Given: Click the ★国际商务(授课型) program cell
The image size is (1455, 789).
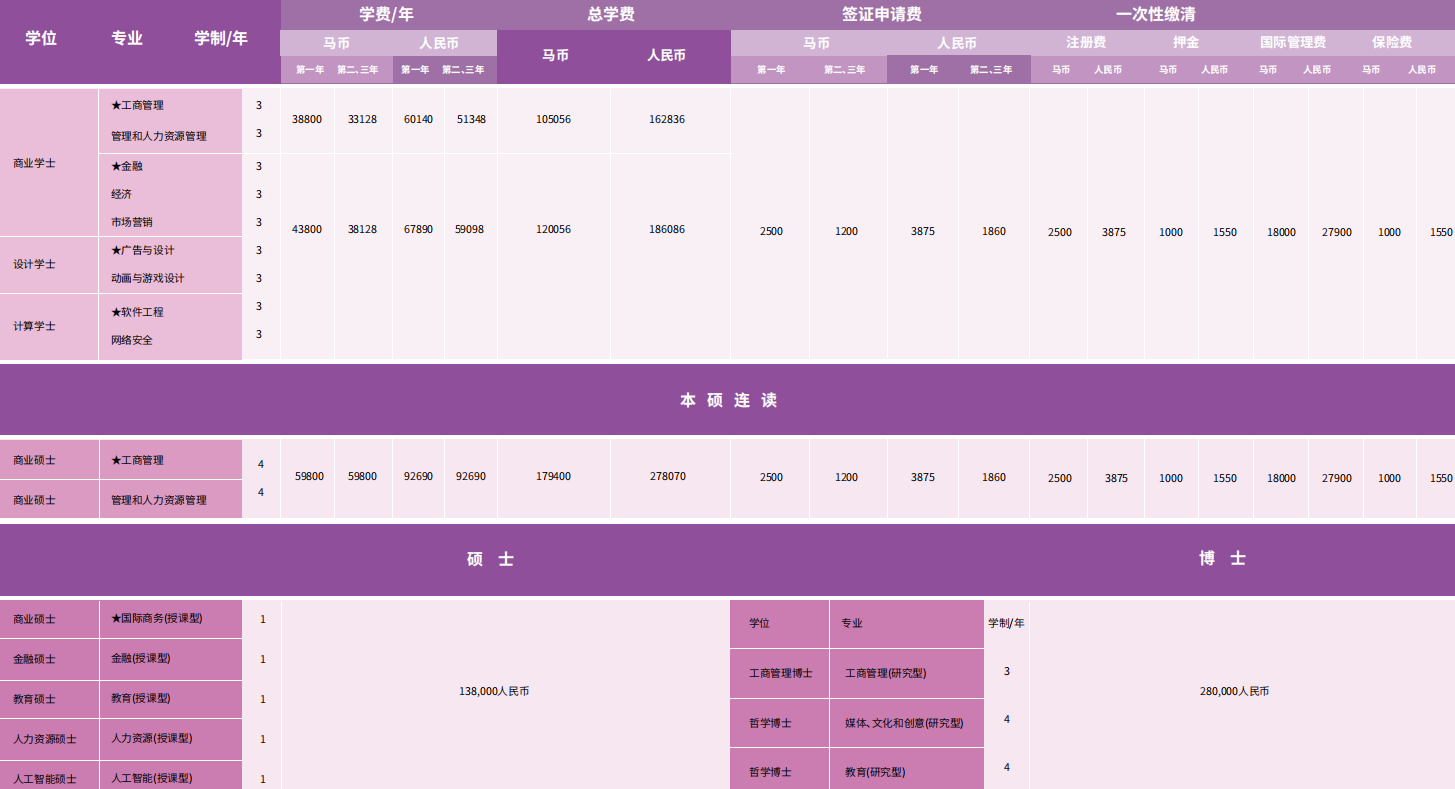Looking at the screenshot, I should (157, 618).
